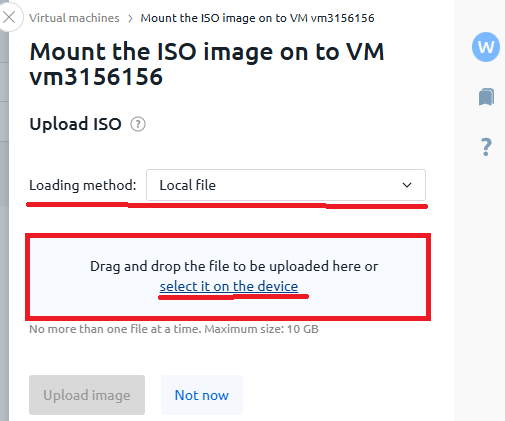
Task: Click inside the file drop zone area
Action: (x=228, y=277)
